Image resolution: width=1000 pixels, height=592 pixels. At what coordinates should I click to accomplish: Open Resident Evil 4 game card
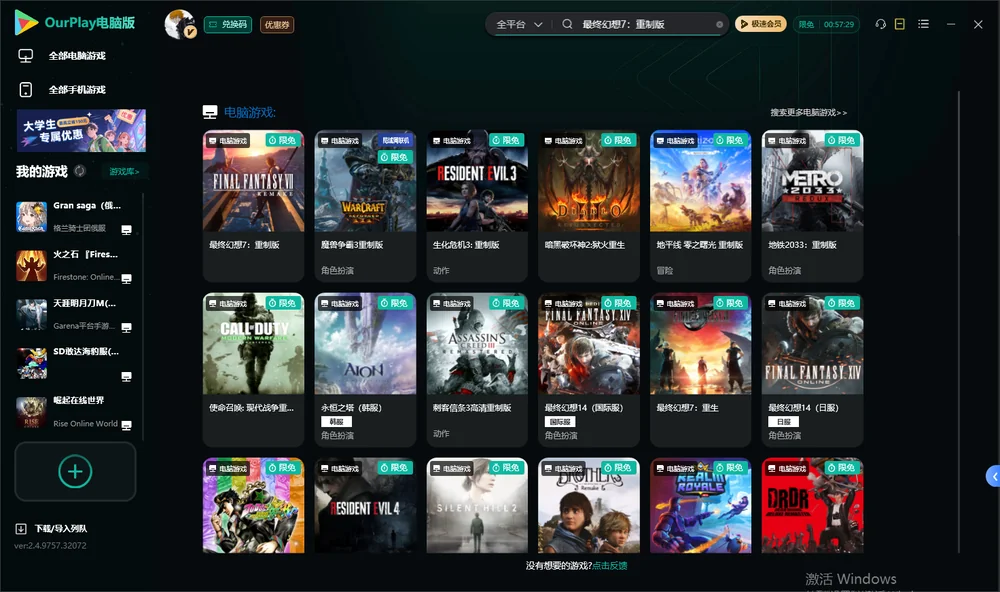point(365,505)
